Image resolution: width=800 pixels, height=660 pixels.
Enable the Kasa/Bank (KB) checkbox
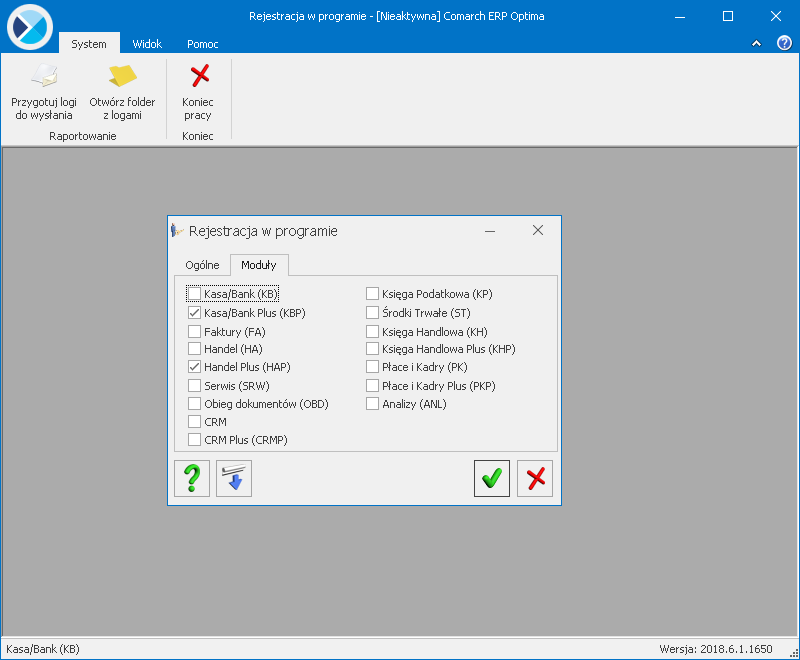point(194,294)
